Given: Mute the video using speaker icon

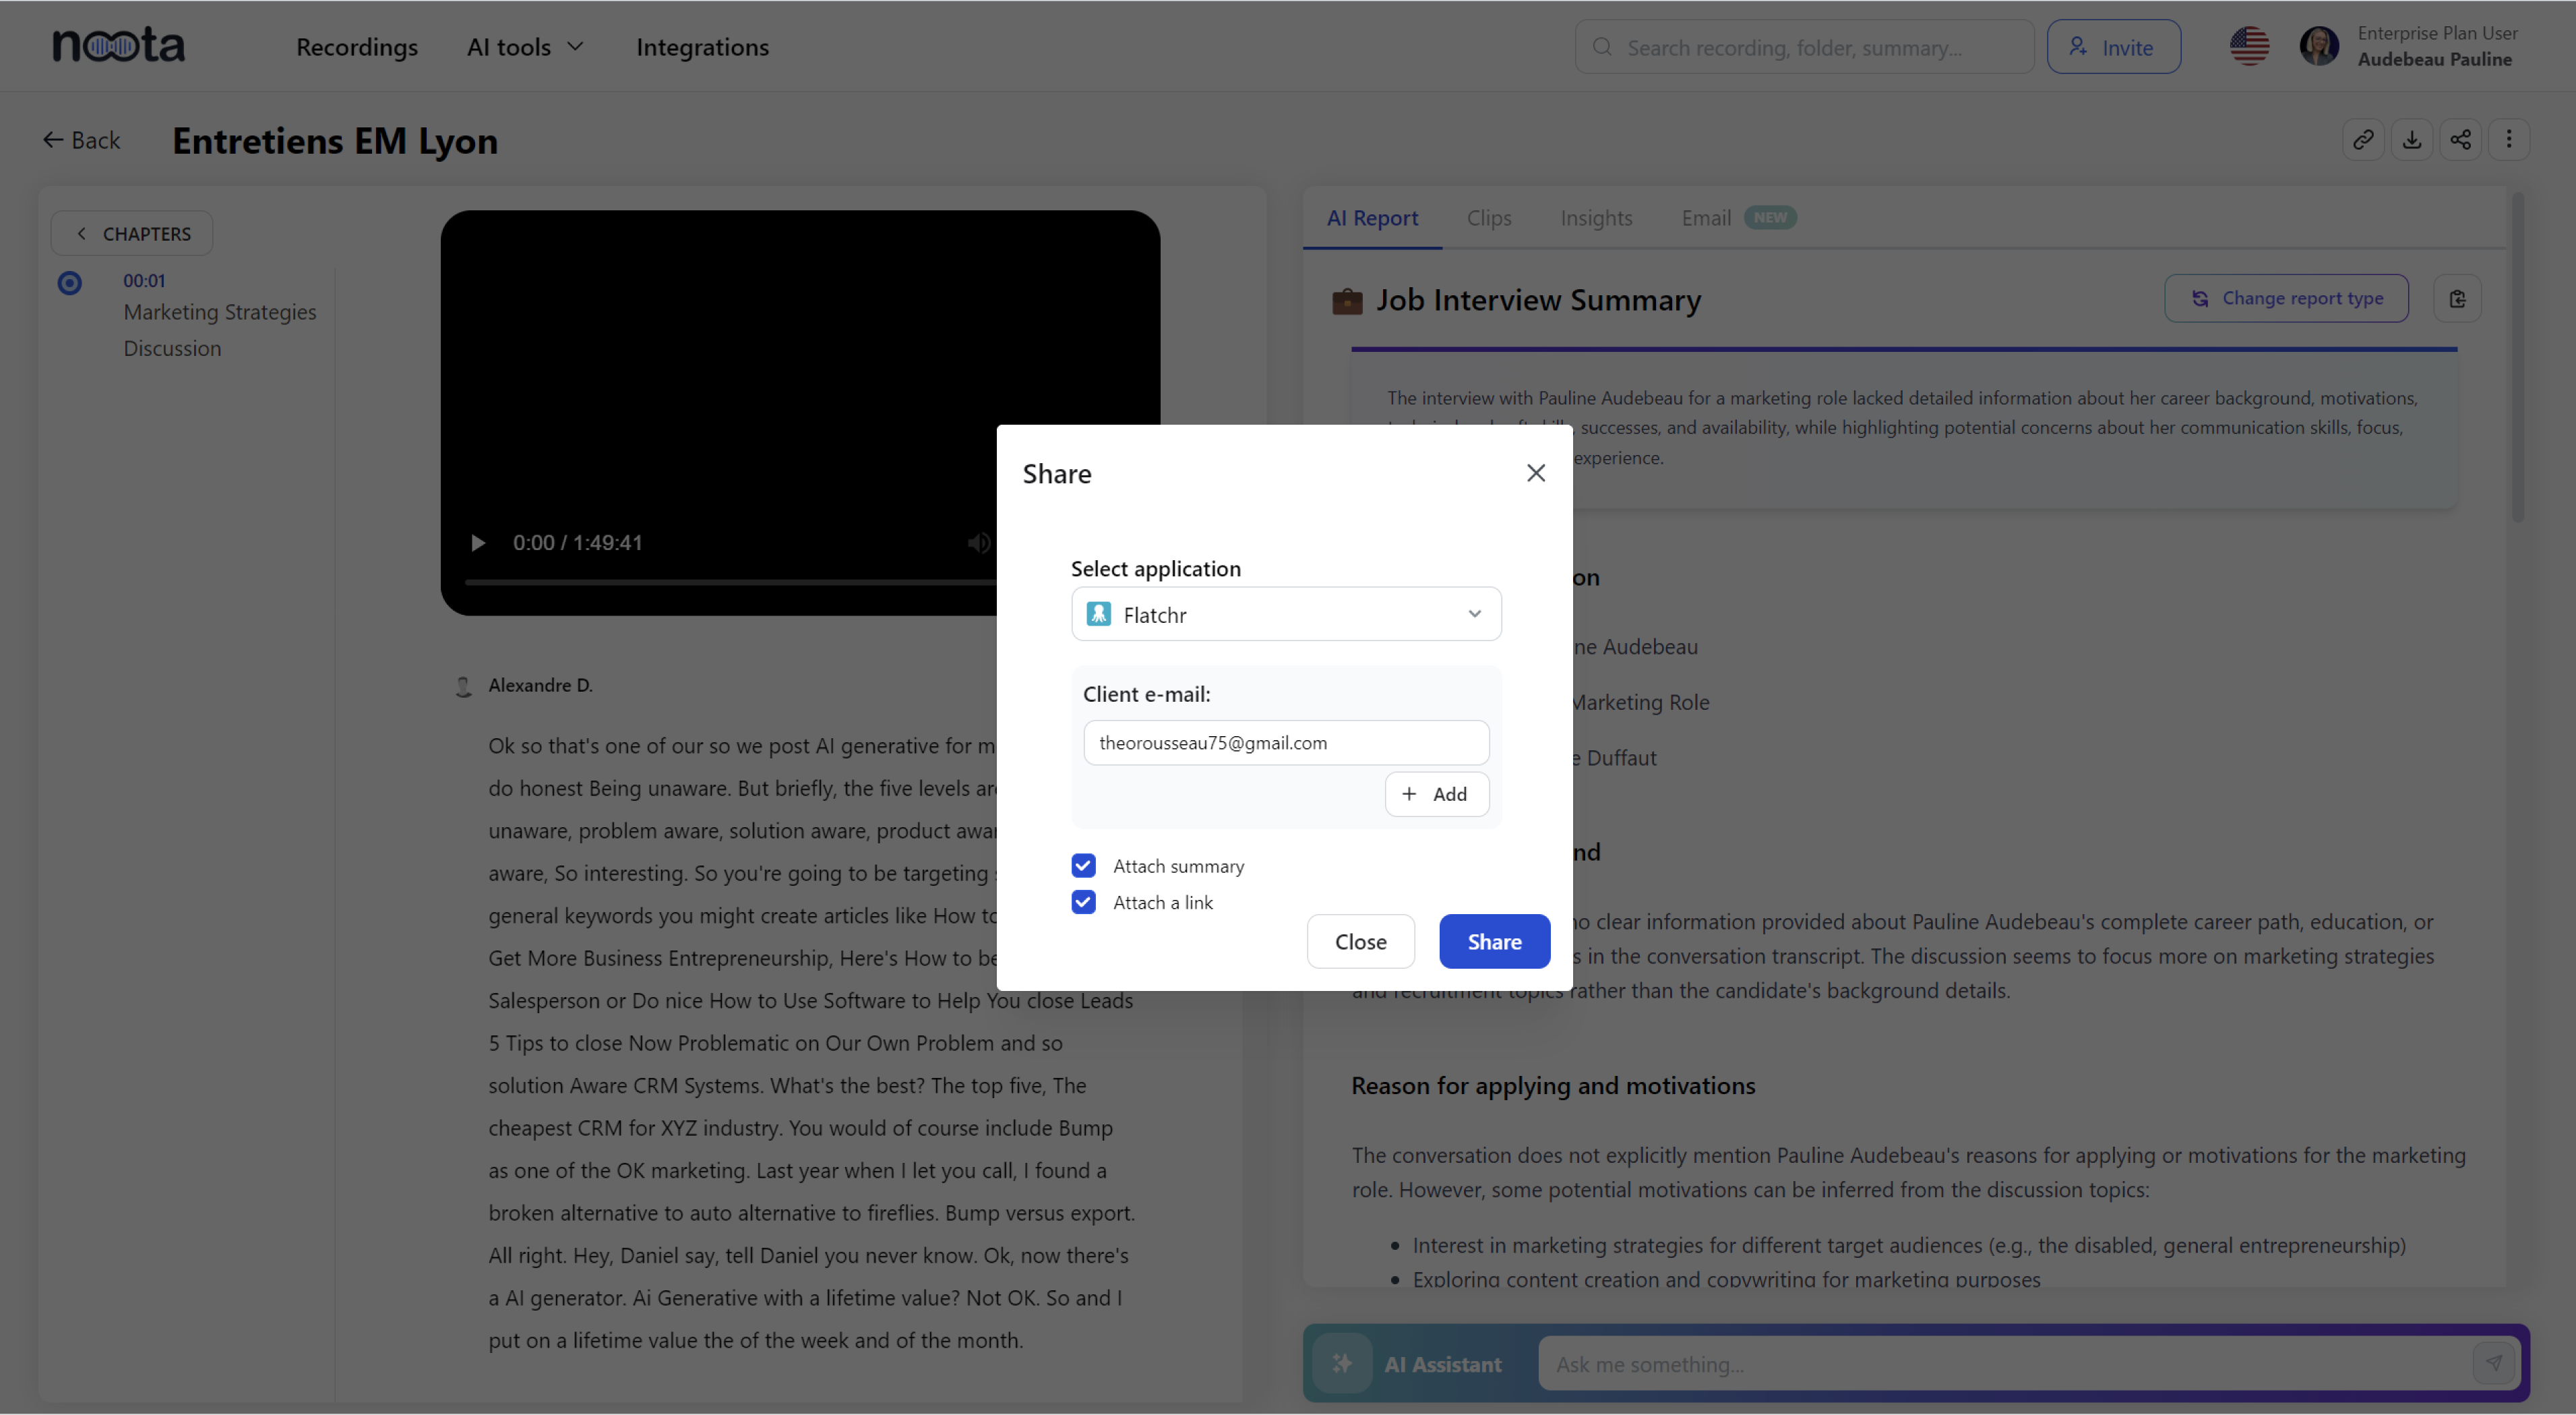Looking at the screenshot, I should coord(978,543).
